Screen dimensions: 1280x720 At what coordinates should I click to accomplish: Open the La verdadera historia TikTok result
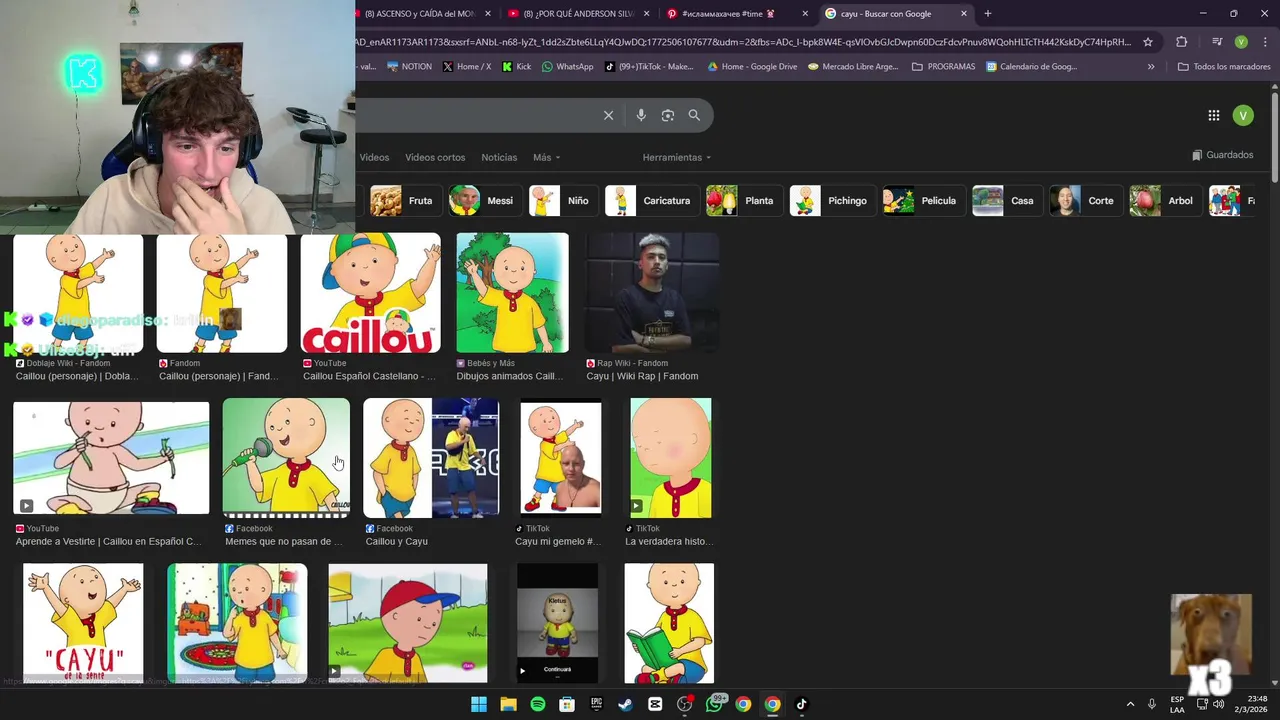(671, 458)
